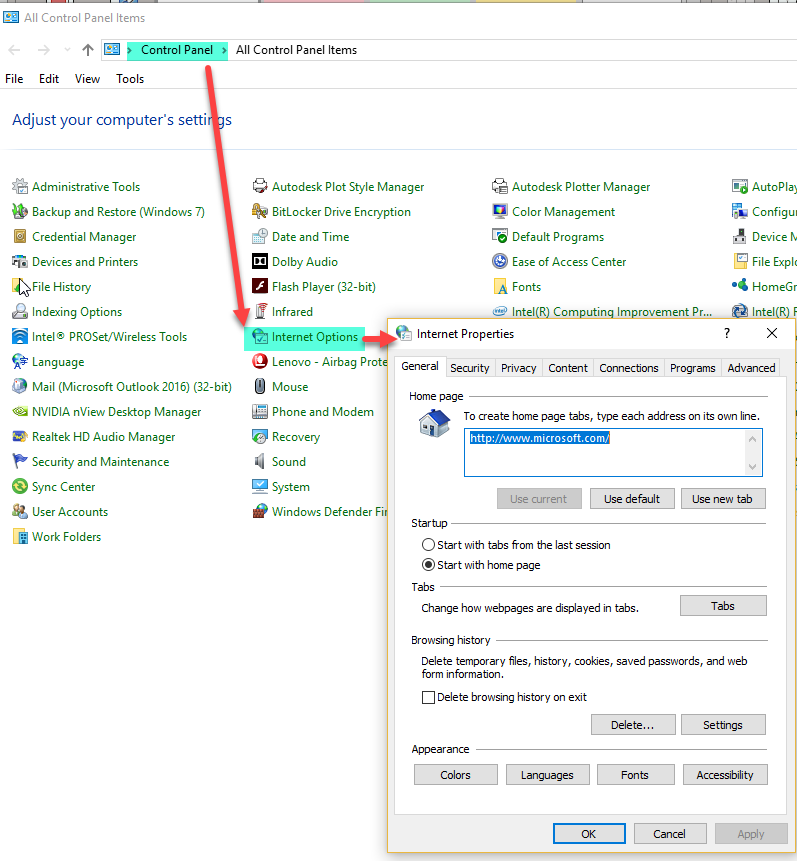Open the Credential Manager icon

coord(20,237)
